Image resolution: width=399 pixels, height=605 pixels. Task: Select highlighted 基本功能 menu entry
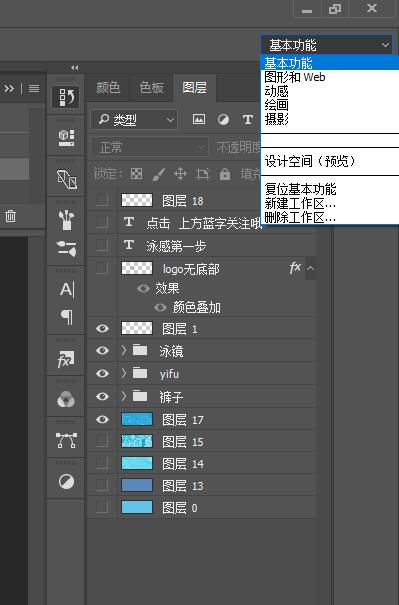click(x=330, y=63)
